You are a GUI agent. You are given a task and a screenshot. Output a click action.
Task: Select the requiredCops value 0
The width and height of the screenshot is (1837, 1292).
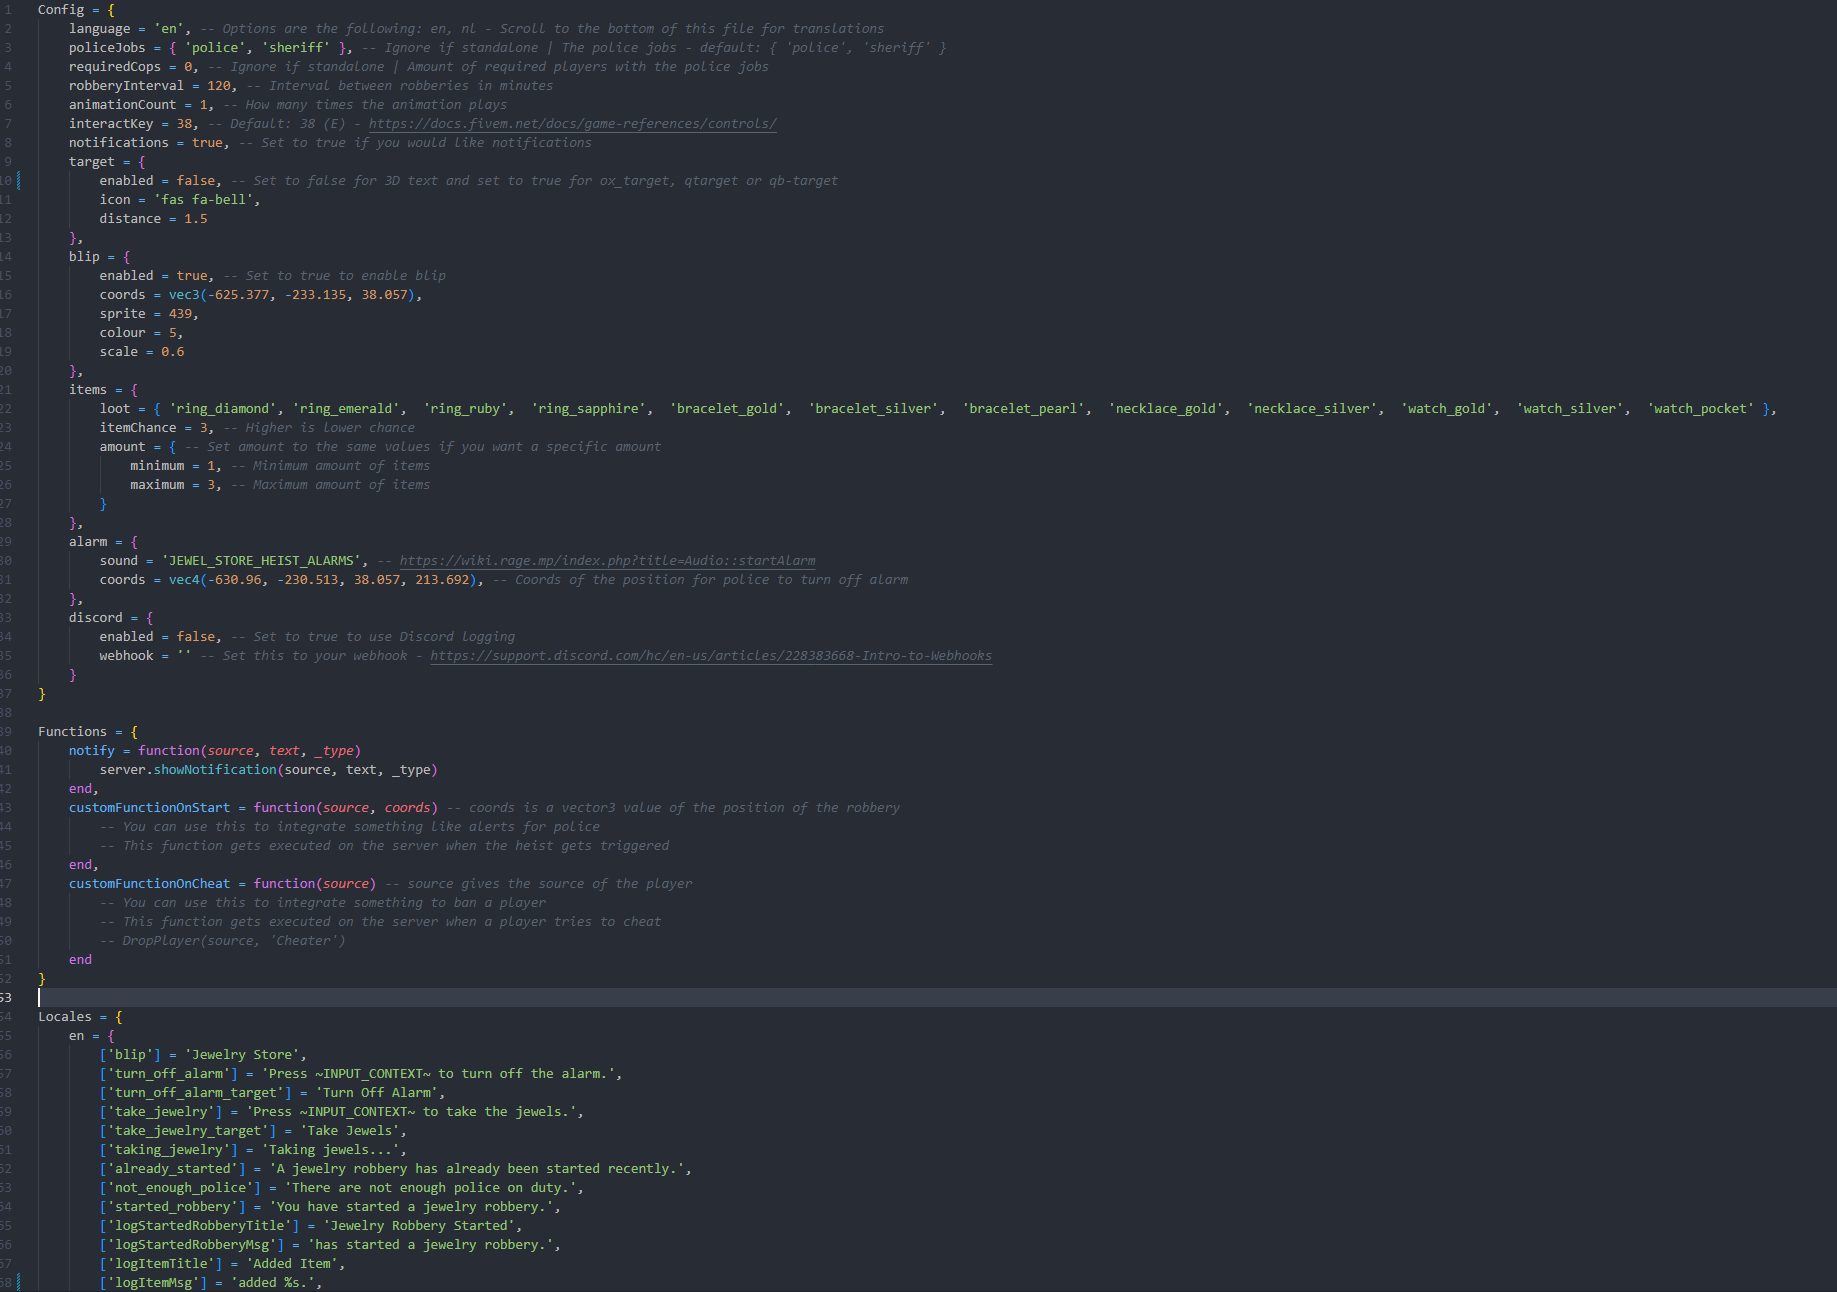(188, 67)
